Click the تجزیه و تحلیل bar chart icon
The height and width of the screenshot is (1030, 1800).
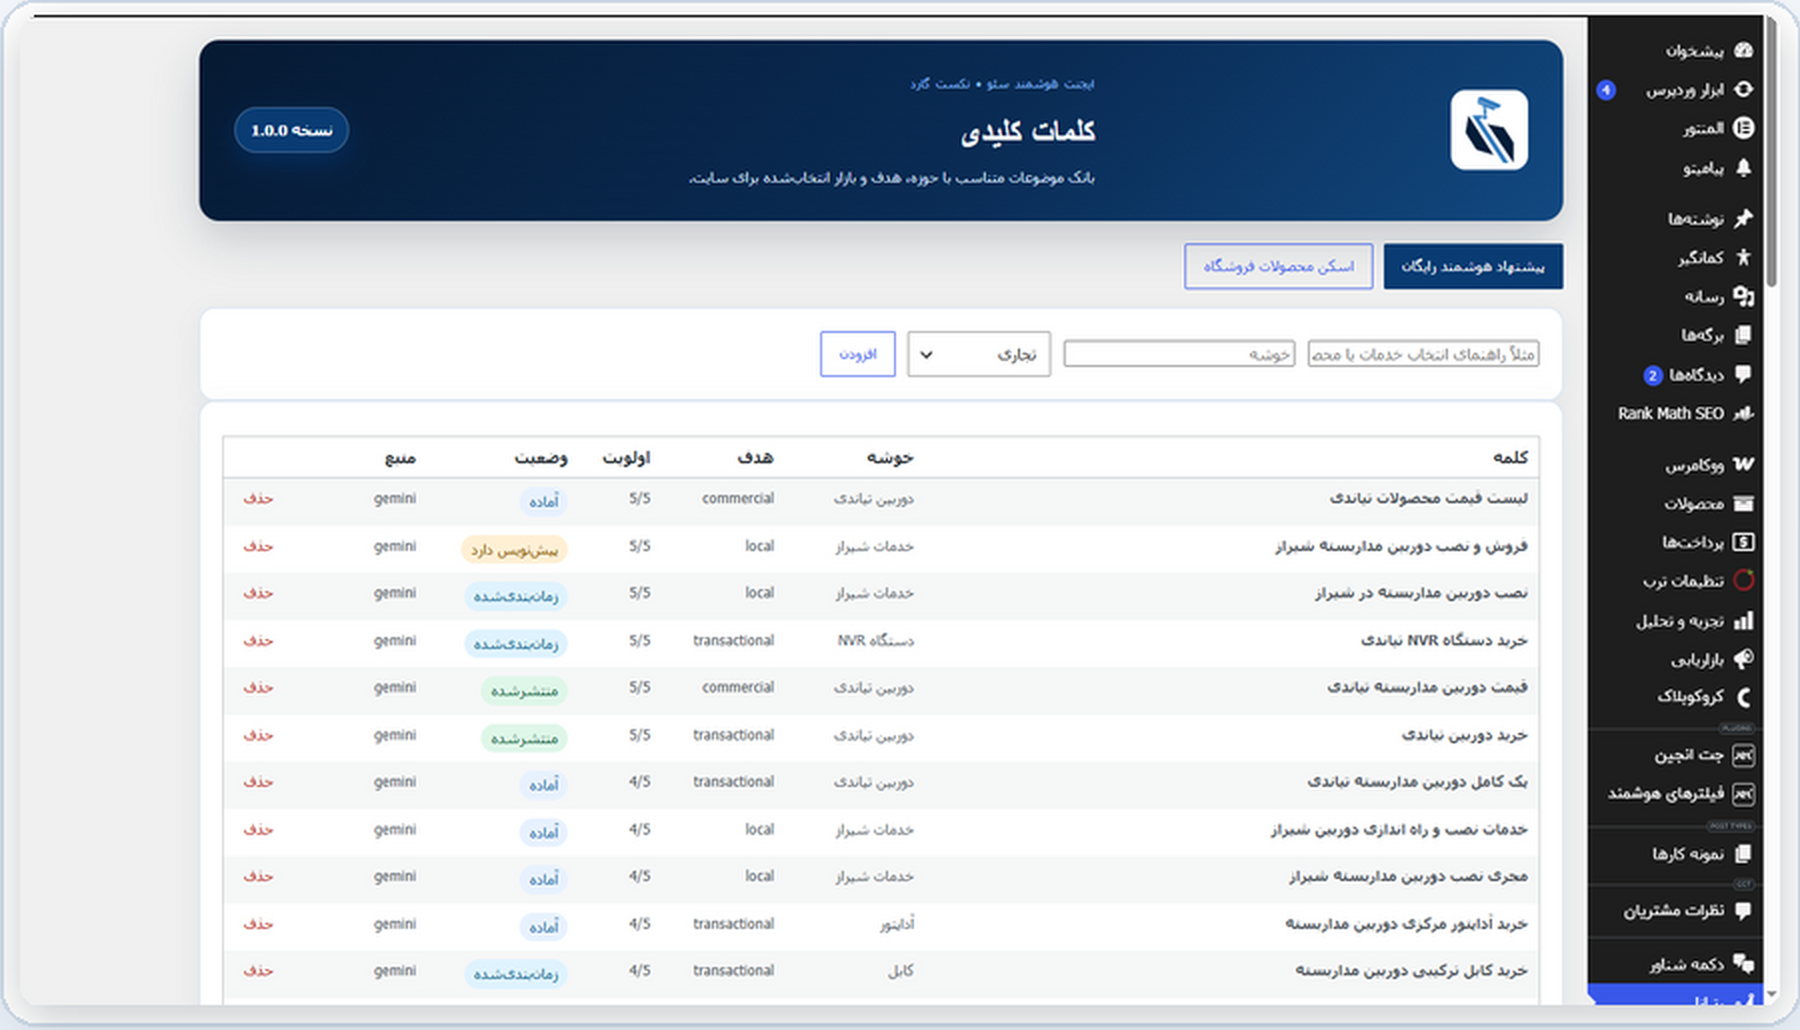[1743, 621]
